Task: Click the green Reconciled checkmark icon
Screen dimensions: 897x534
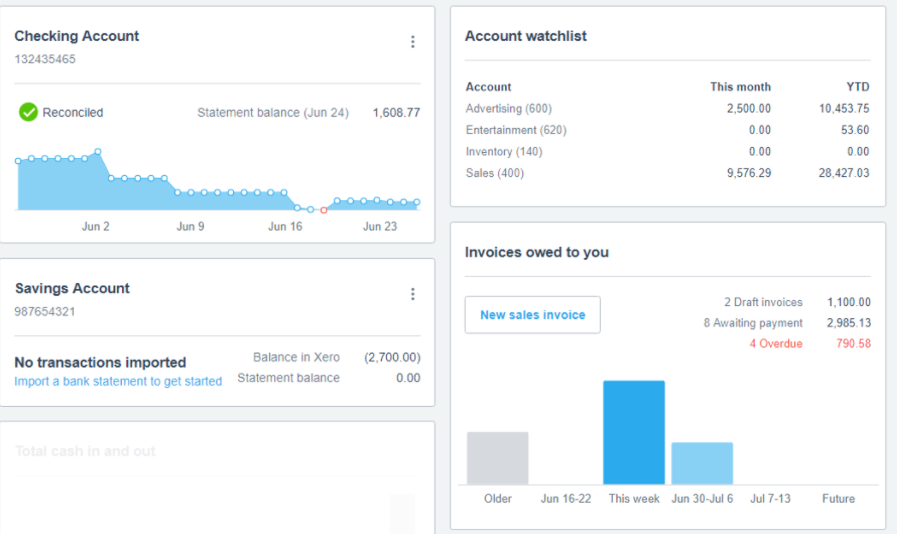Action: (28, 112)
